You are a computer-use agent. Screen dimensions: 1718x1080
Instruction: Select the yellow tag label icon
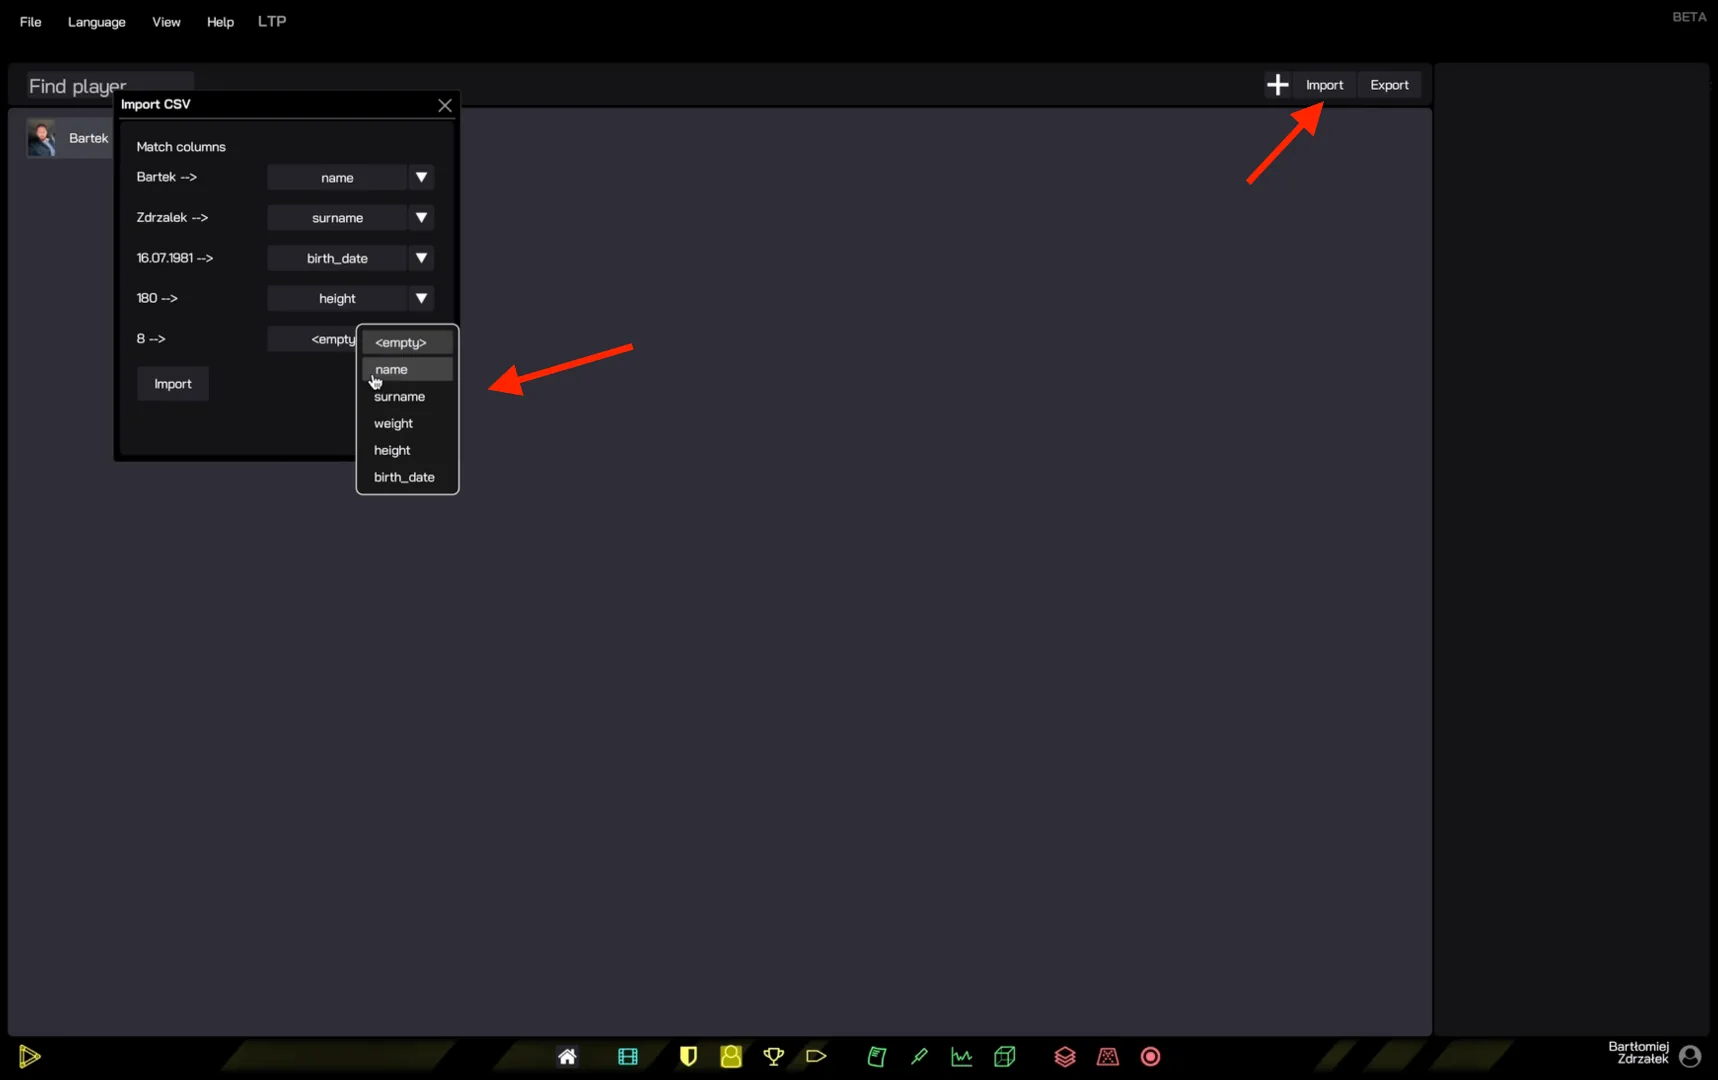coord(816,1057)
